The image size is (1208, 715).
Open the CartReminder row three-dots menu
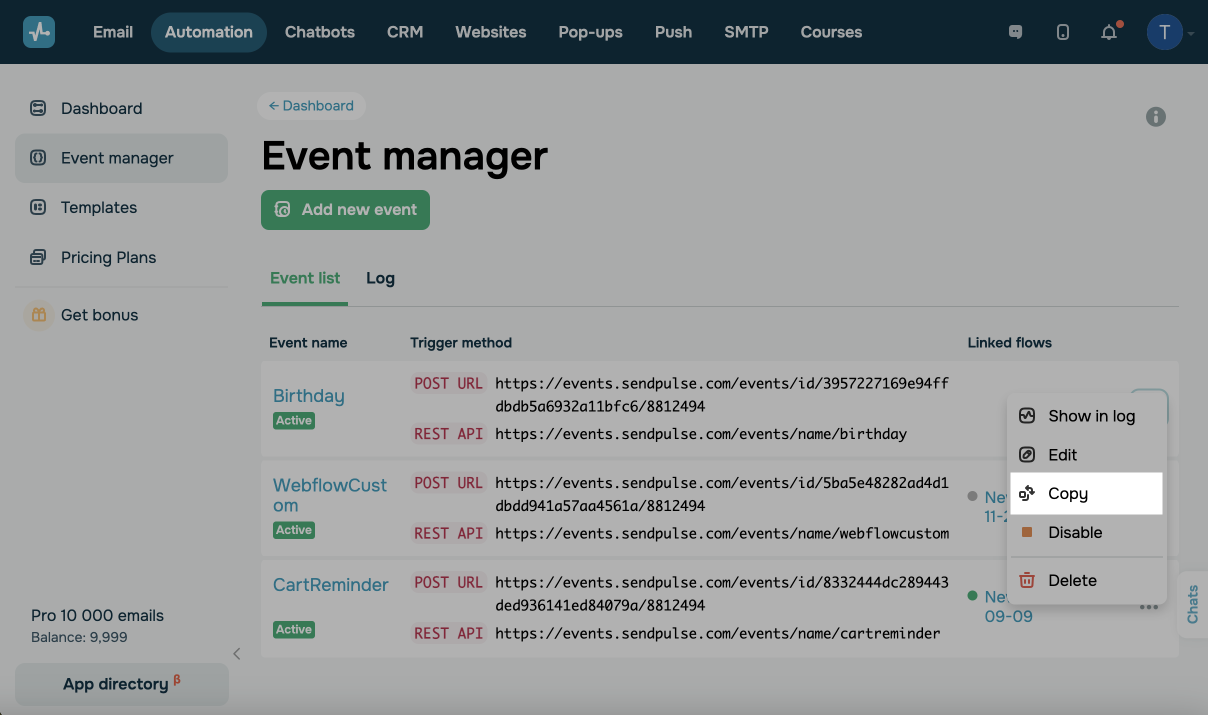click(1149, 607)
